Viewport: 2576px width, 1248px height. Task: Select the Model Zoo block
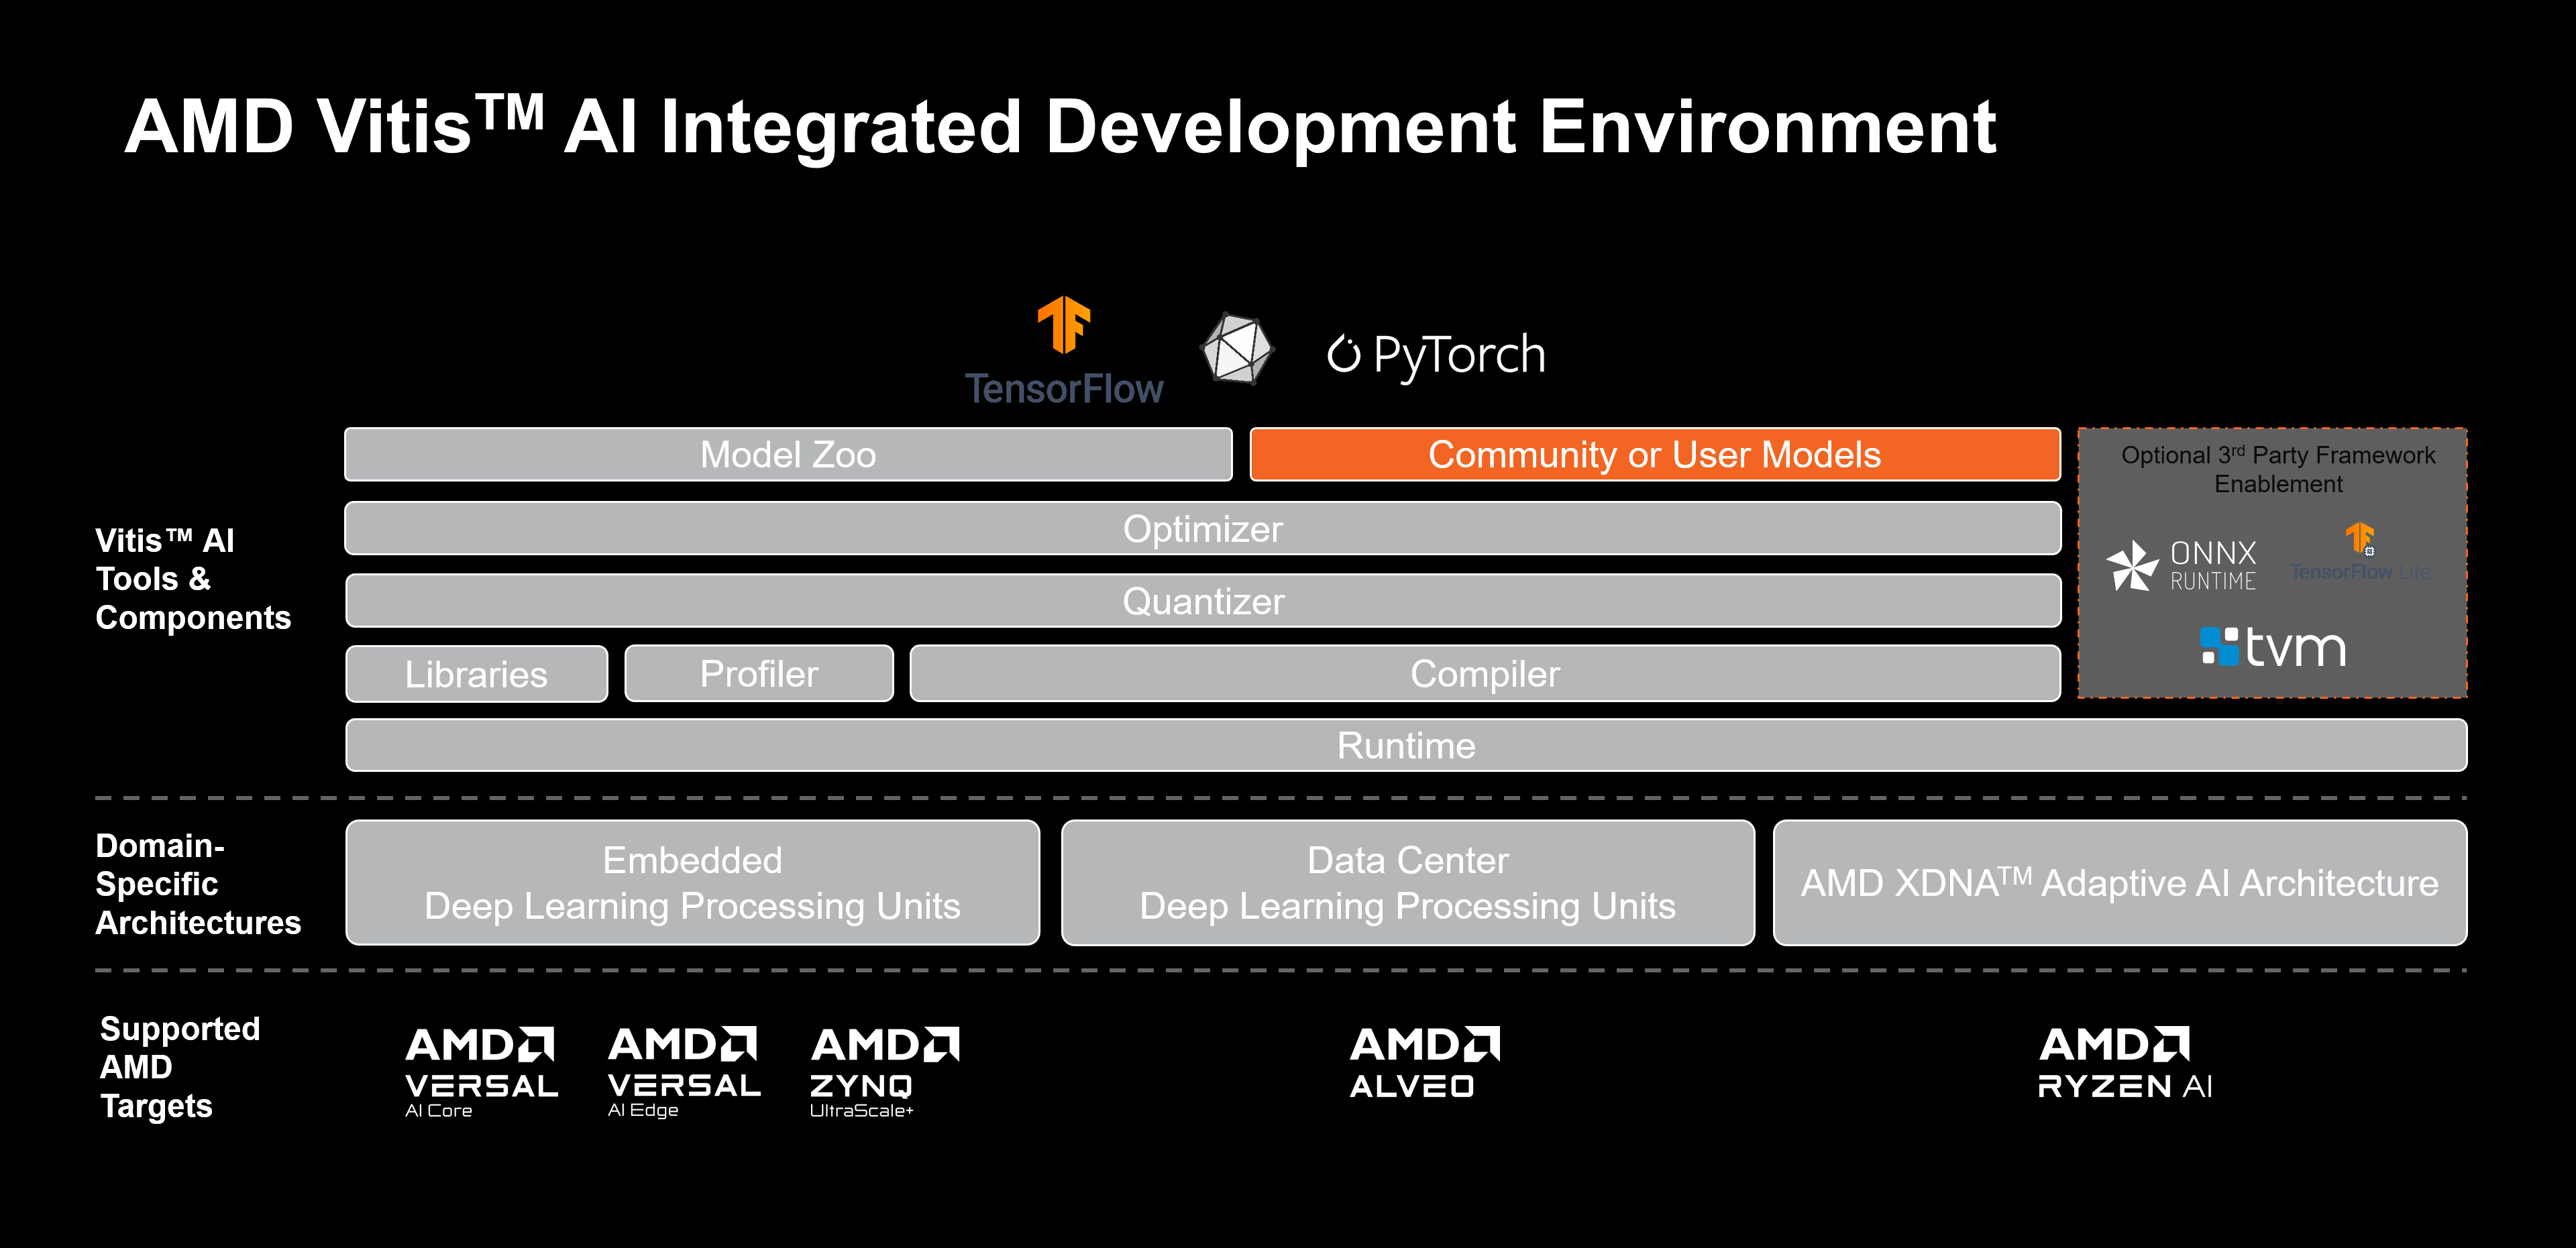click(788, 455)
